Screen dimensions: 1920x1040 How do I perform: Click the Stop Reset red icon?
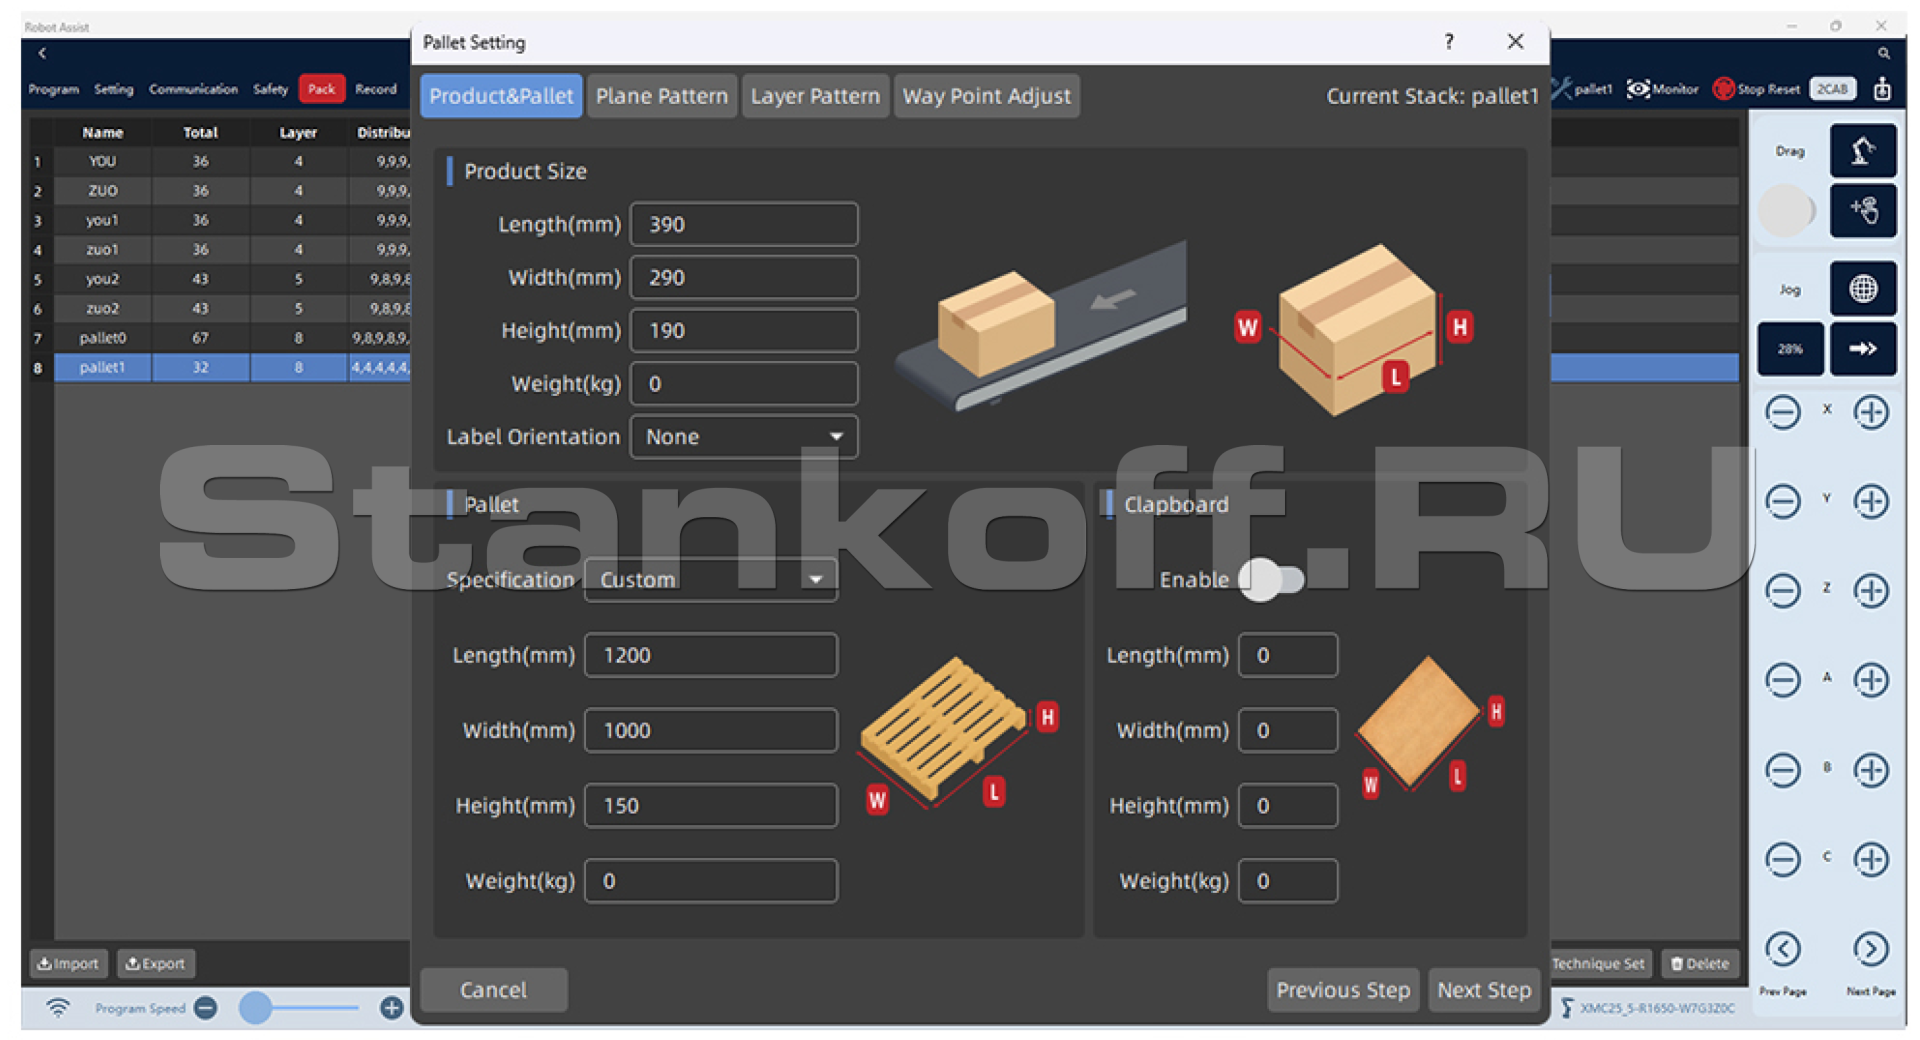[1723, 89]
